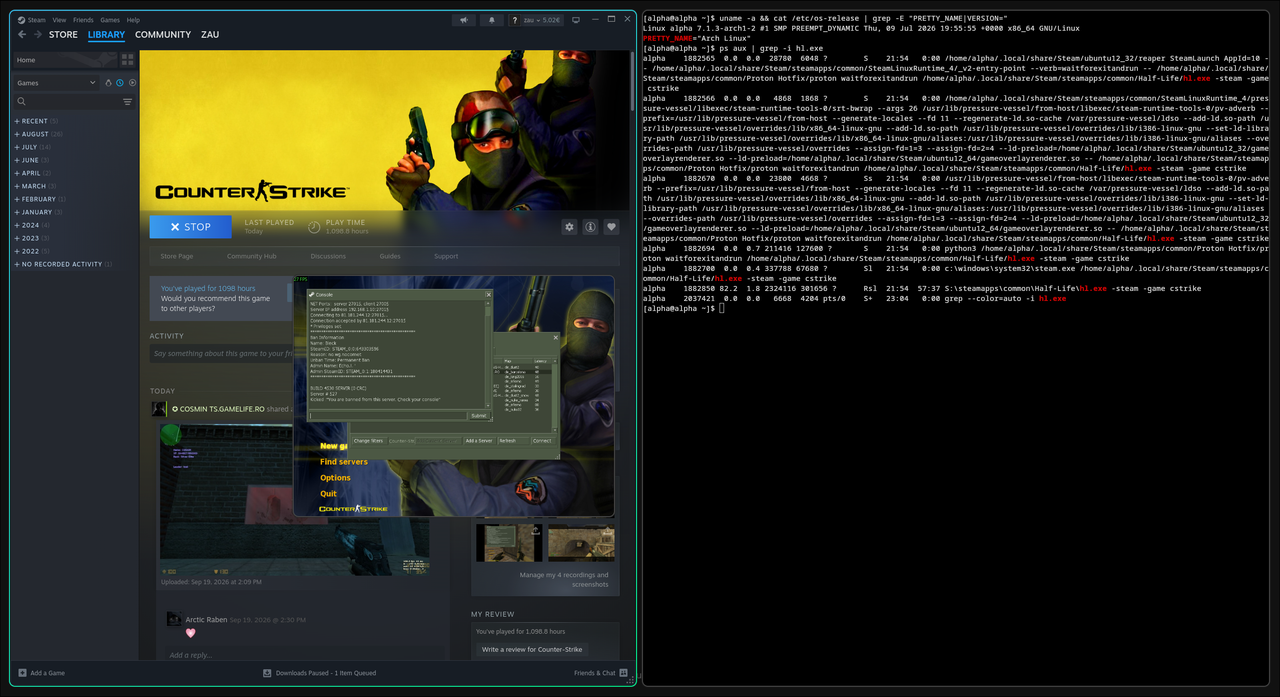Open Counter-Strike manage gear icon
Screen dimensions: 1280x697
(x=569, y=227)
